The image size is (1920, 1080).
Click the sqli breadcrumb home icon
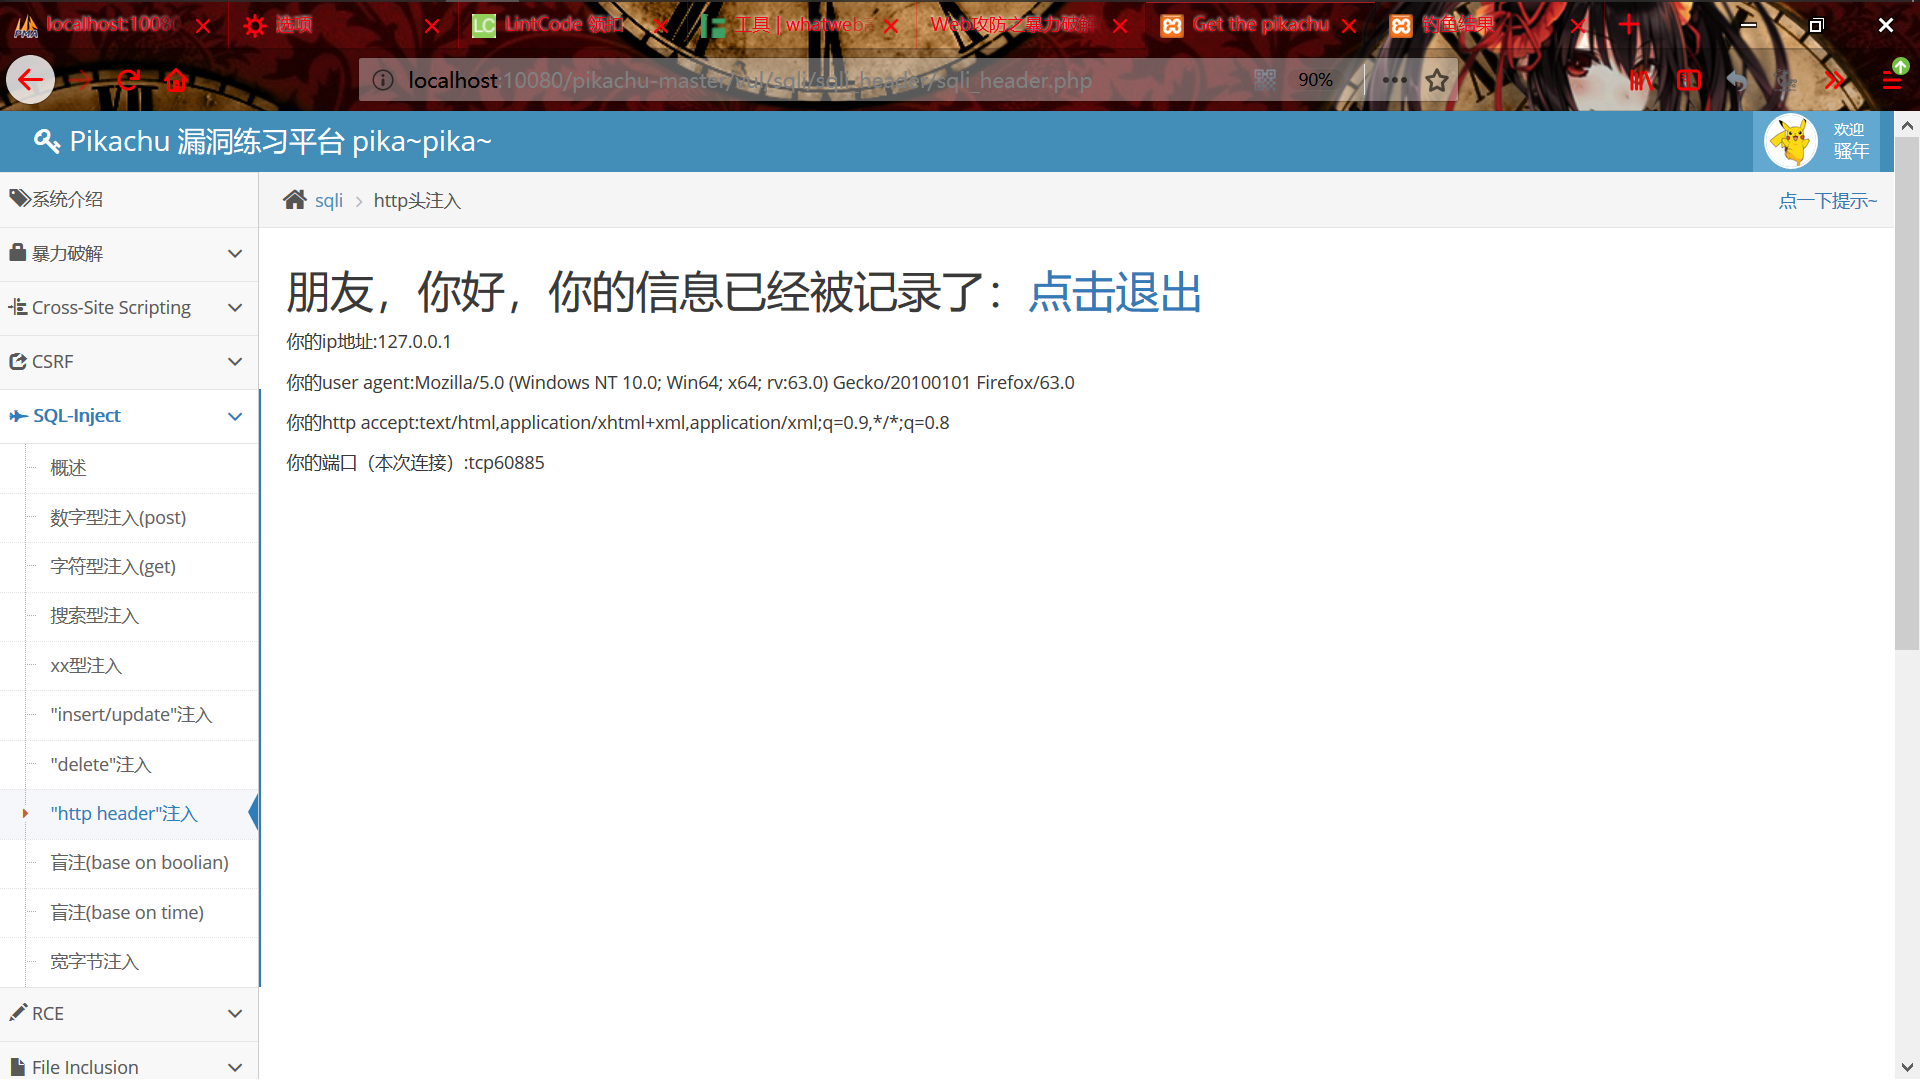click(294, 200)
